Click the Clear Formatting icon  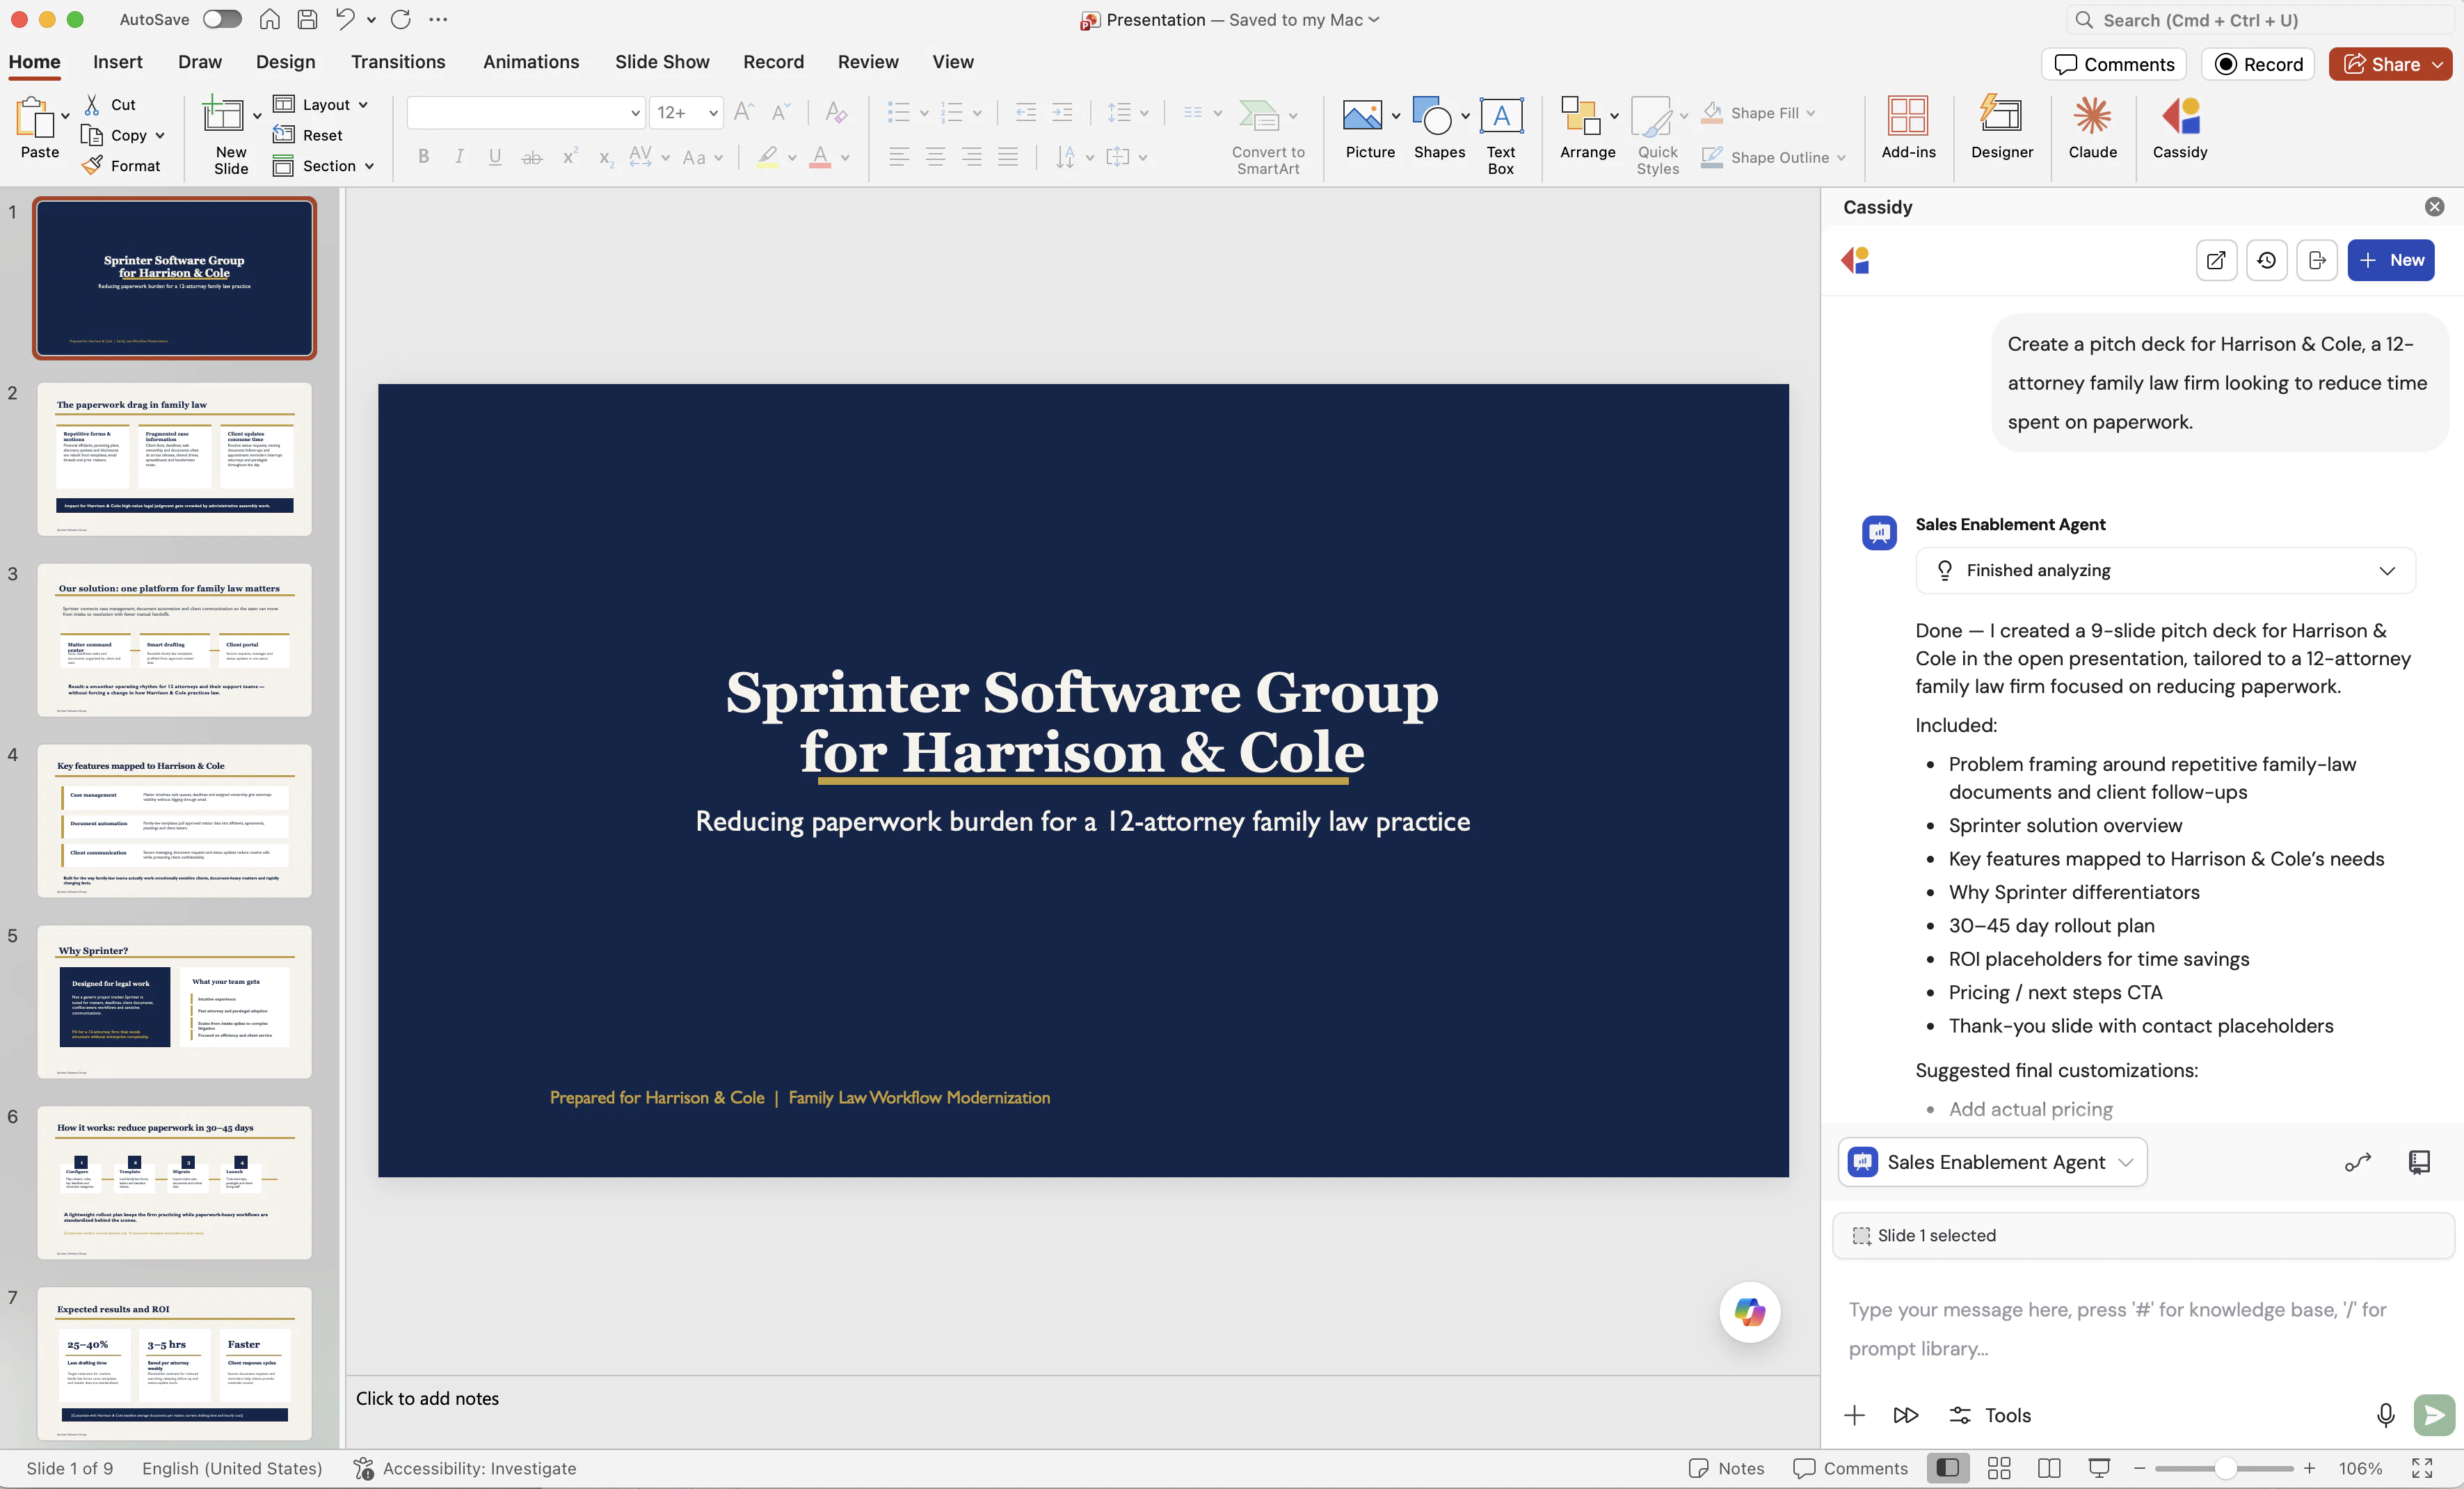pos(836,112)
